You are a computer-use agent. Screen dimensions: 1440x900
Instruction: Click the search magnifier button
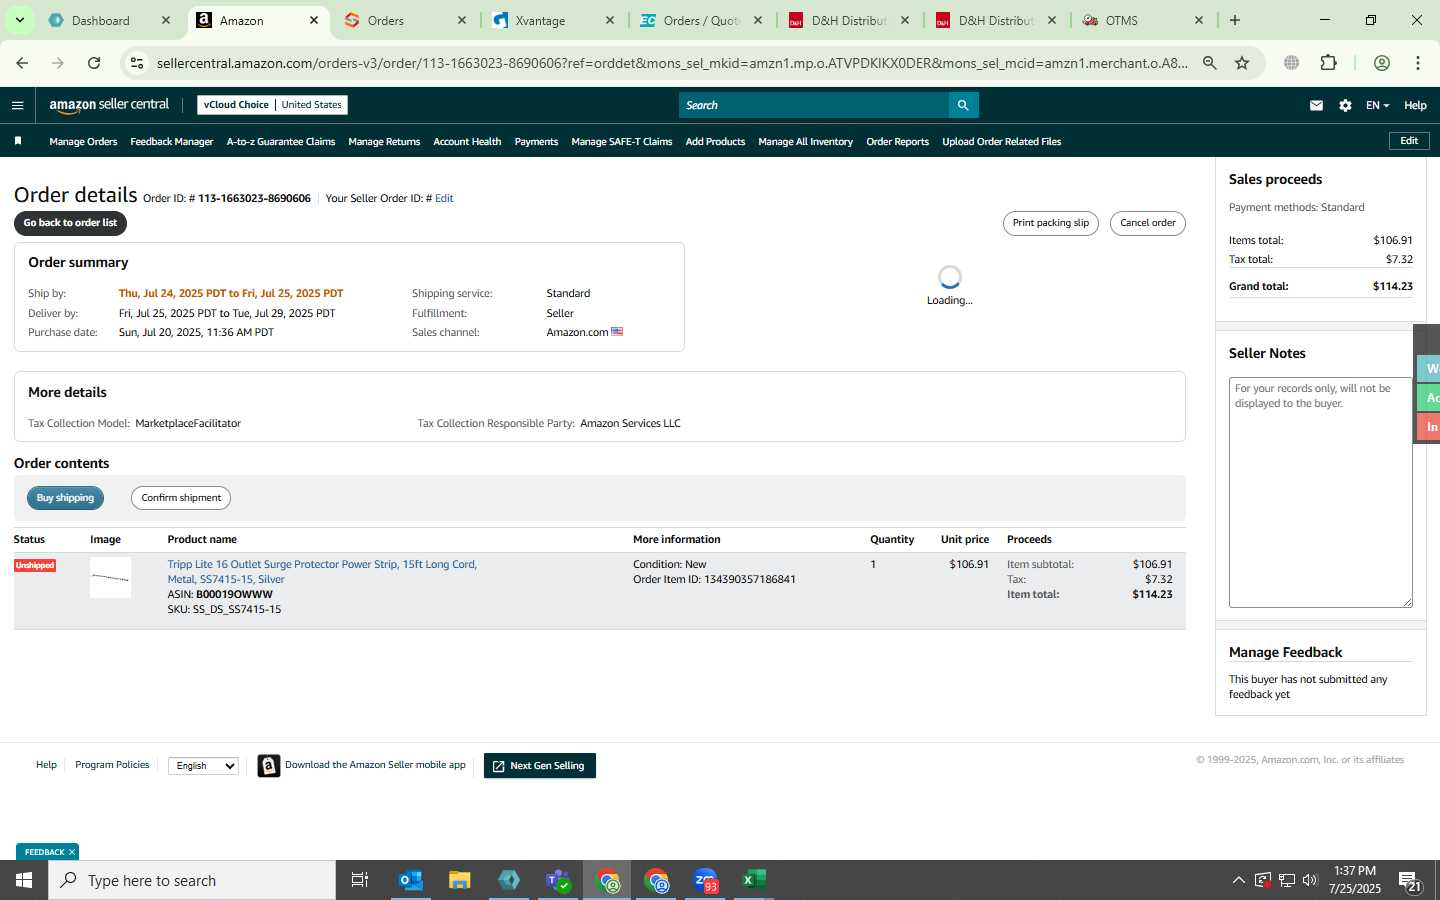(x=963, y=105)
